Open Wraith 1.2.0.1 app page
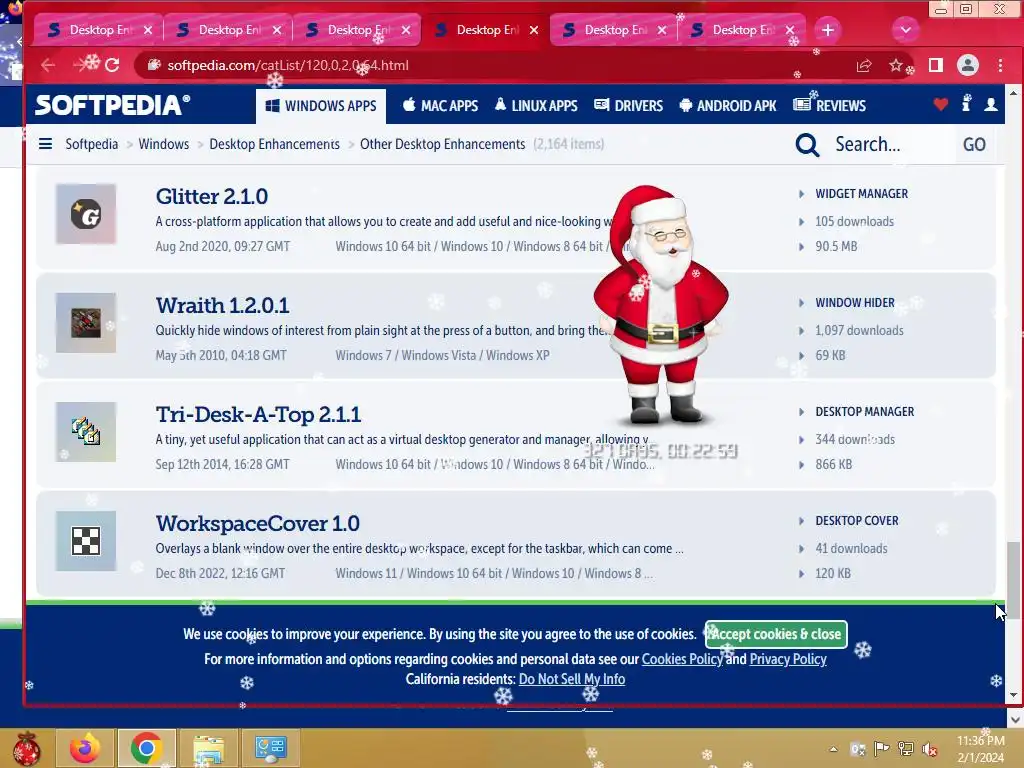 222,305
